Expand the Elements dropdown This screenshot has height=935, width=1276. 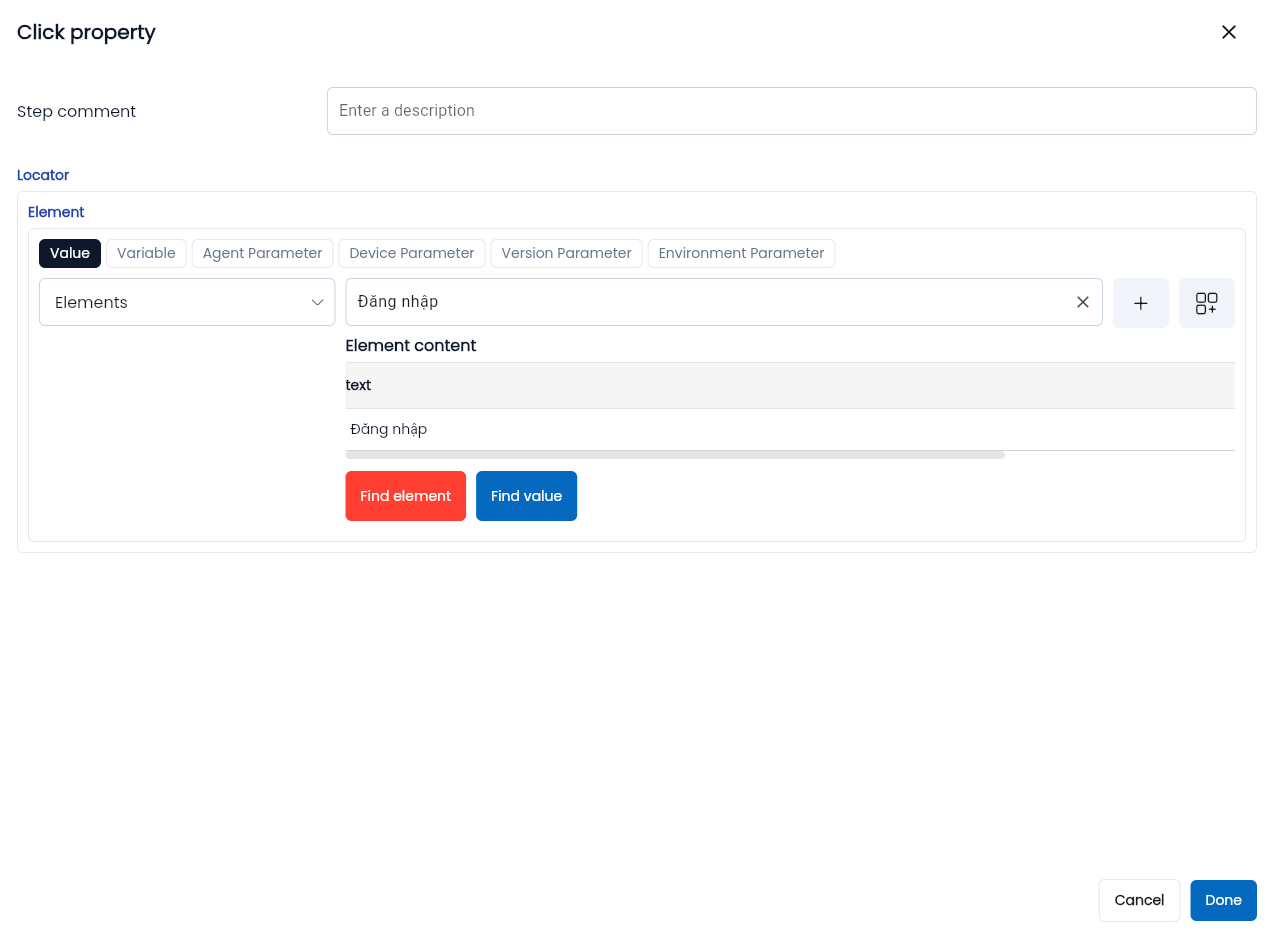tap(187, 302)
